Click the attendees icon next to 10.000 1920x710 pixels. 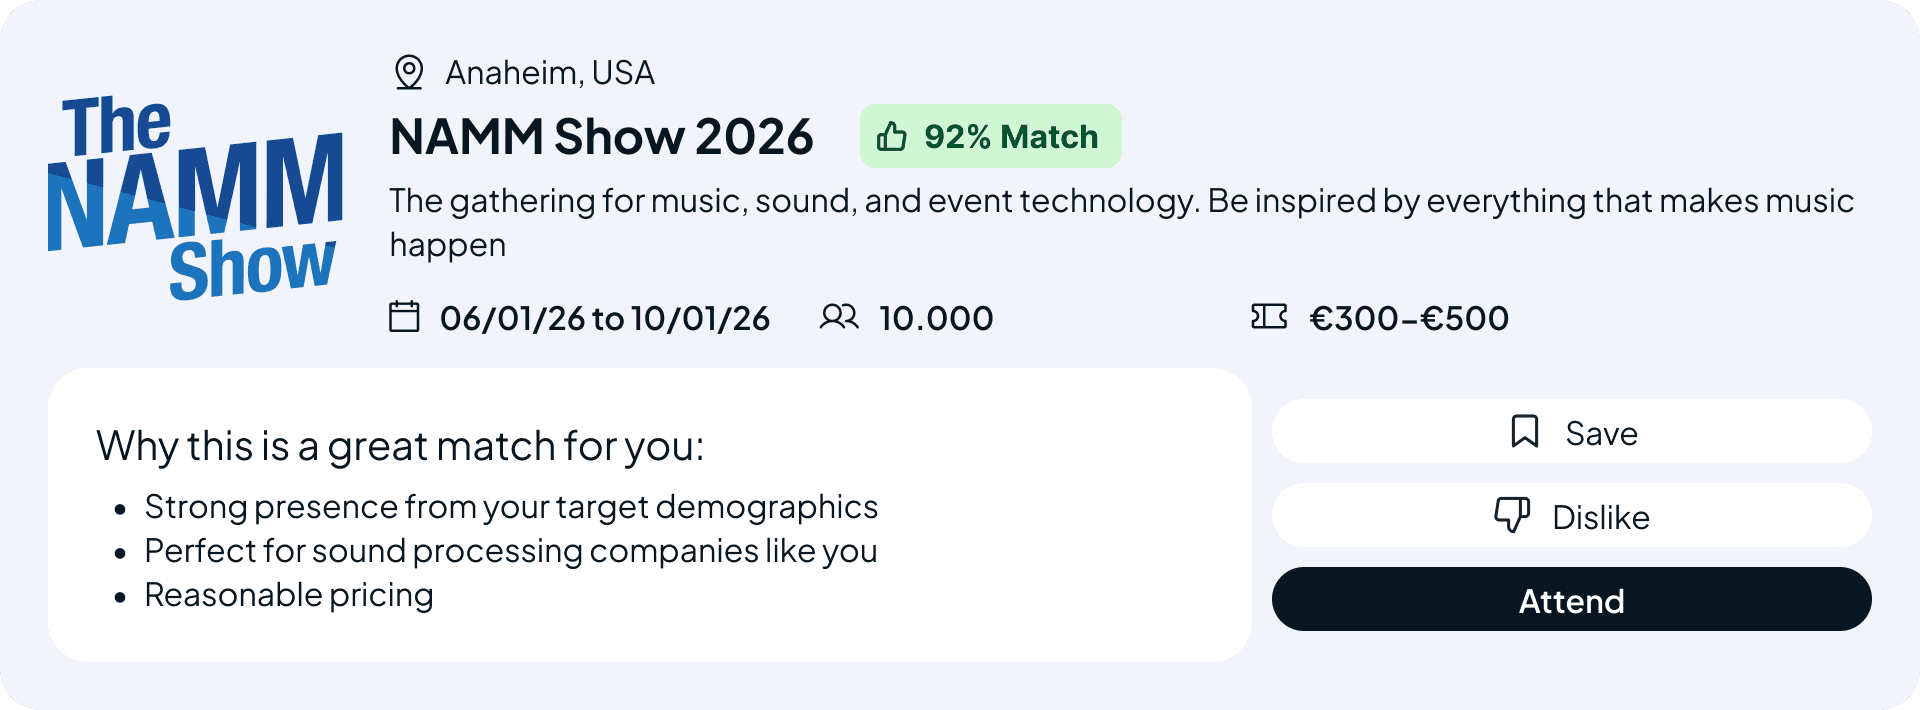(x=840, y=317)
